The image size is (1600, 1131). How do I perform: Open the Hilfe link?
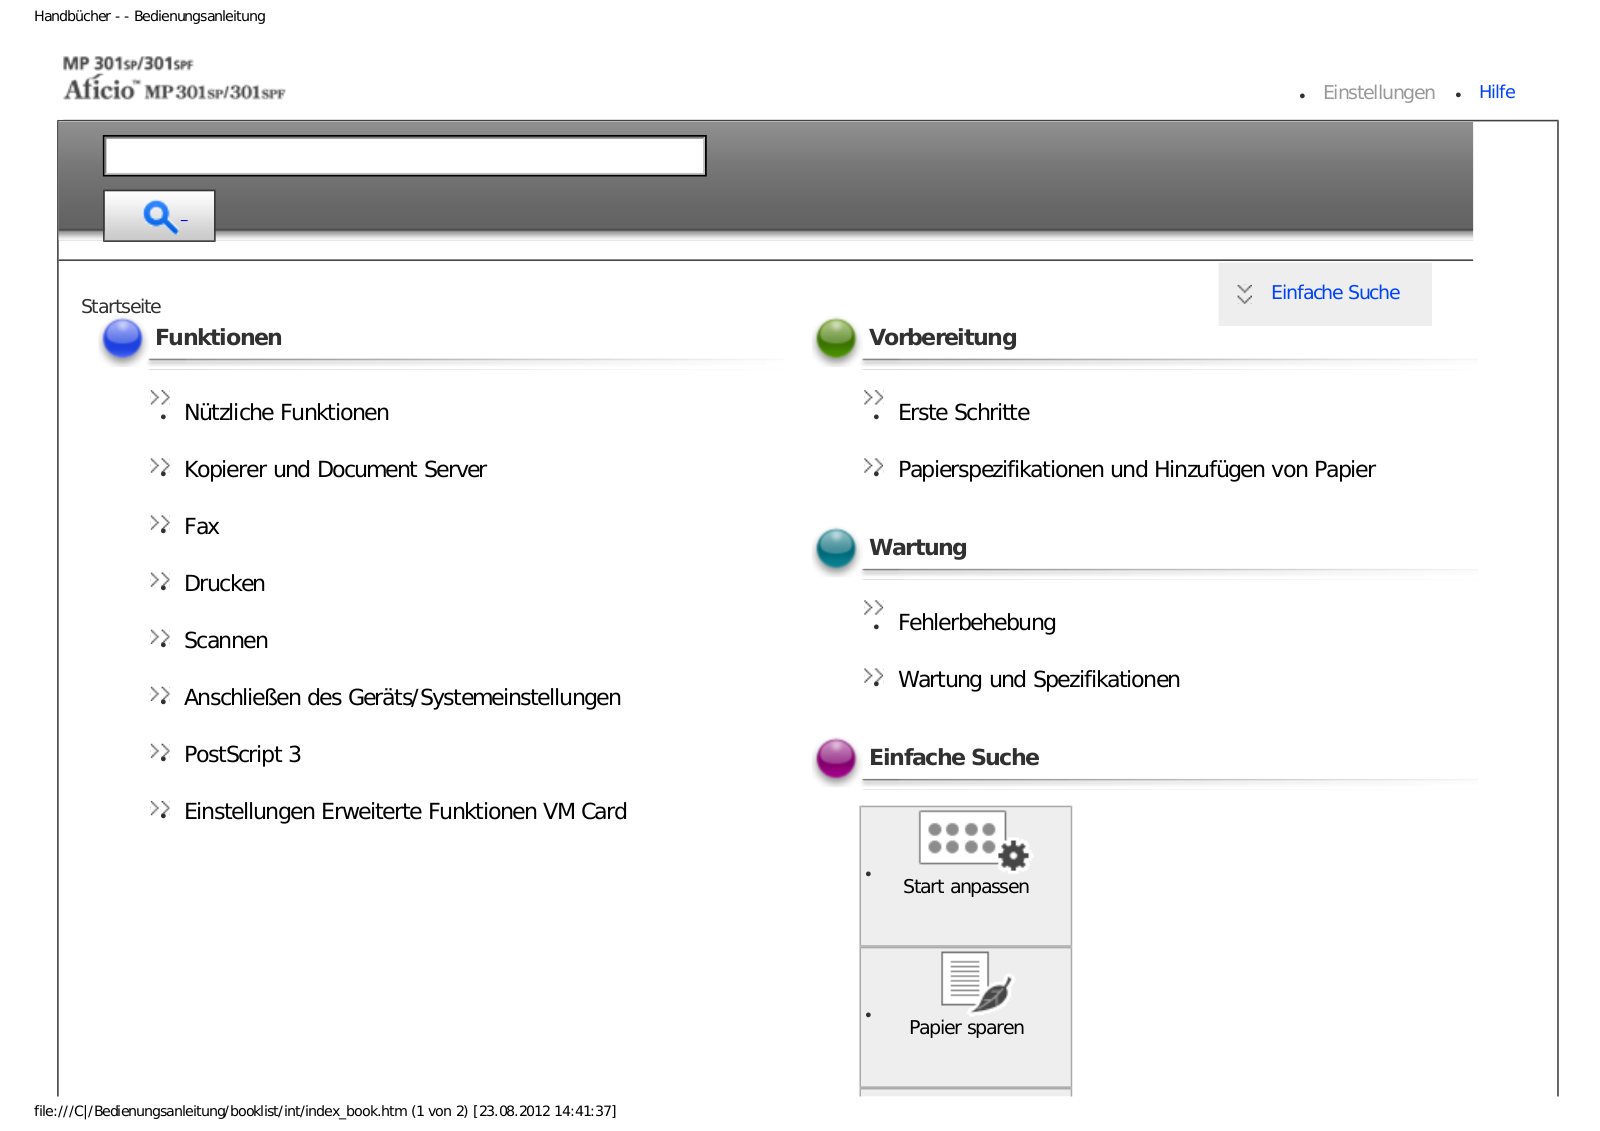click(1497, 92)
